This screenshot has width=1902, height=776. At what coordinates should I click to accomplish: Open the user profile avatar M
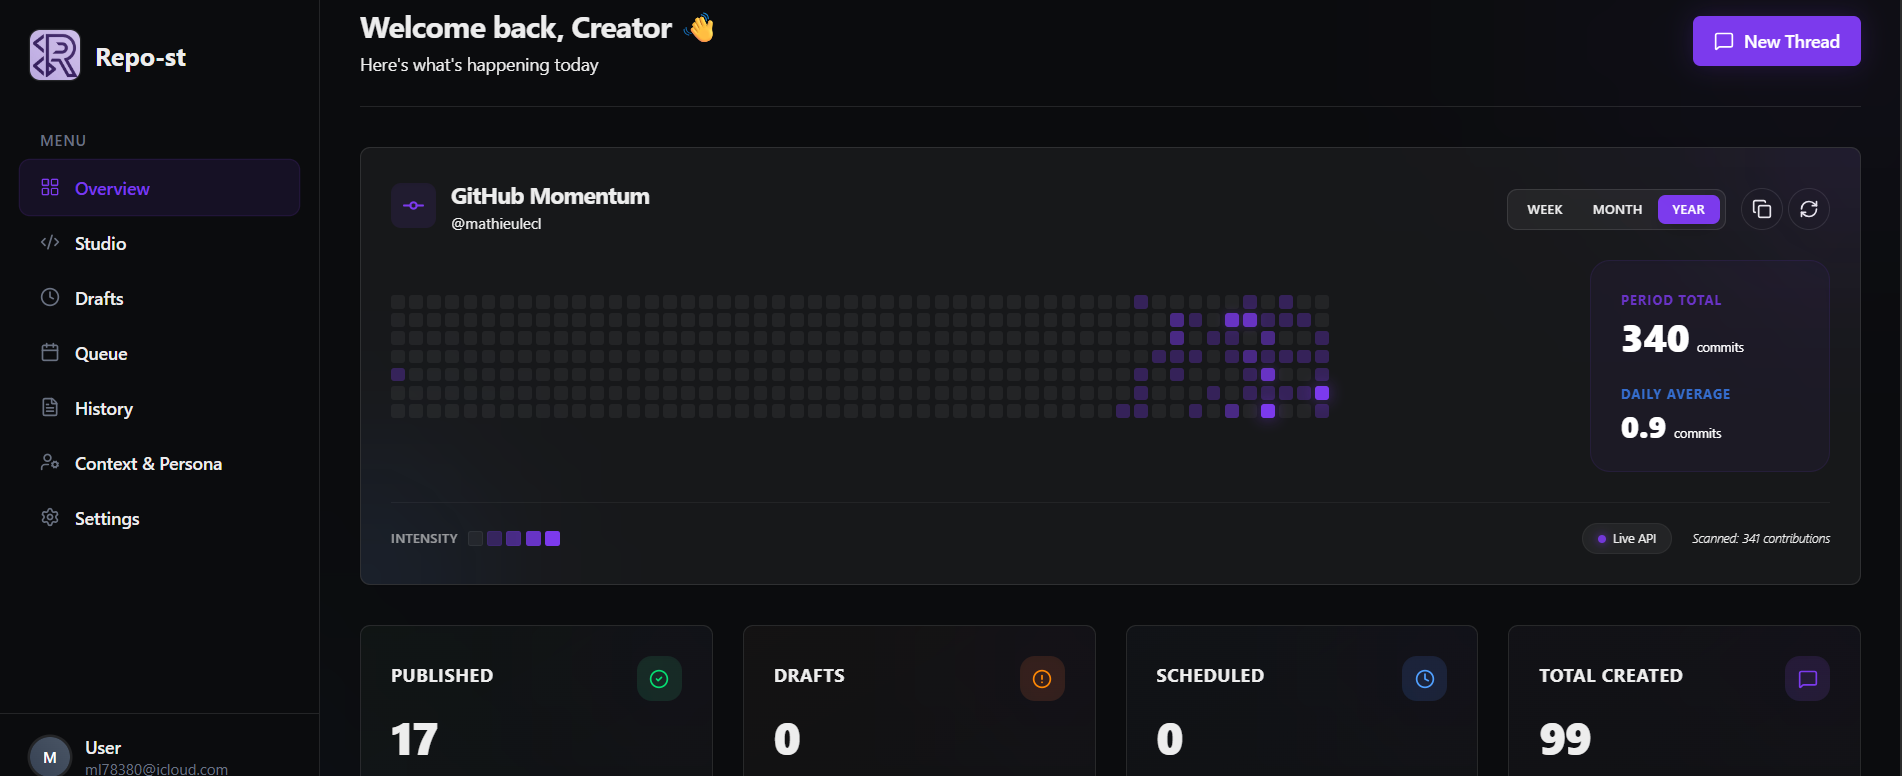[x=50, y=757]
